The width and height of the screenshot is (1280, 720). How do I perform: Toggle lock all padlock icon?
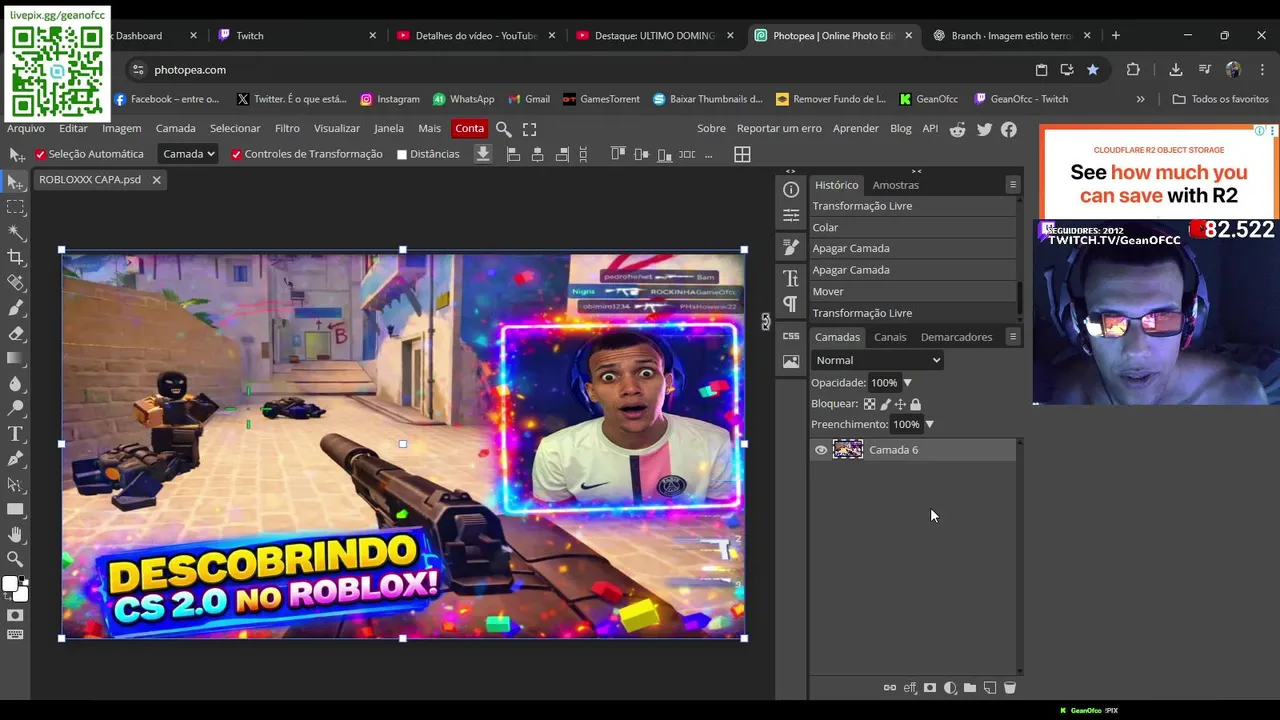pos(915,404)
